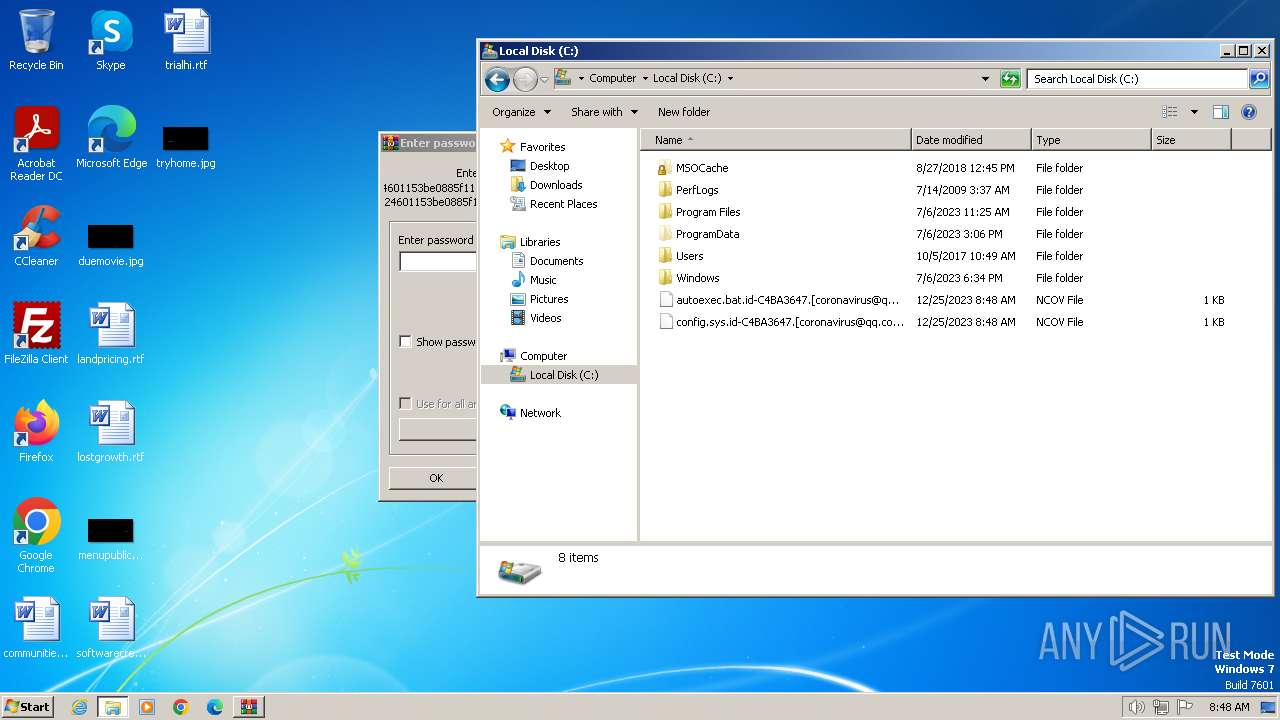The image size is (1280, 720).
Task: Sort by the Name column header
Action: [776, 140]
